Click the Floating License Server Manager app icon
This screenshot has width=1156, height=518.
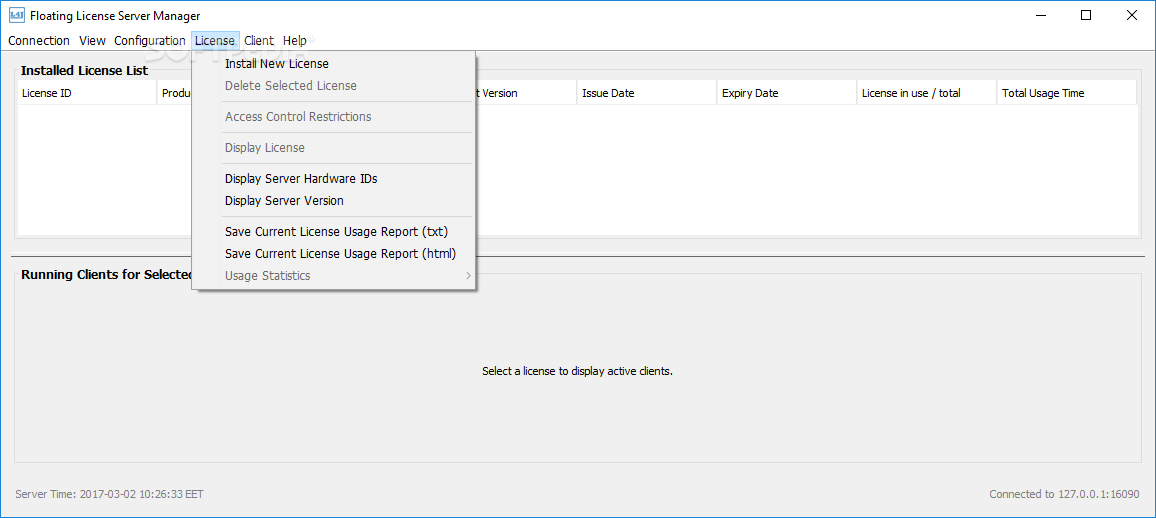click(17, 15)
